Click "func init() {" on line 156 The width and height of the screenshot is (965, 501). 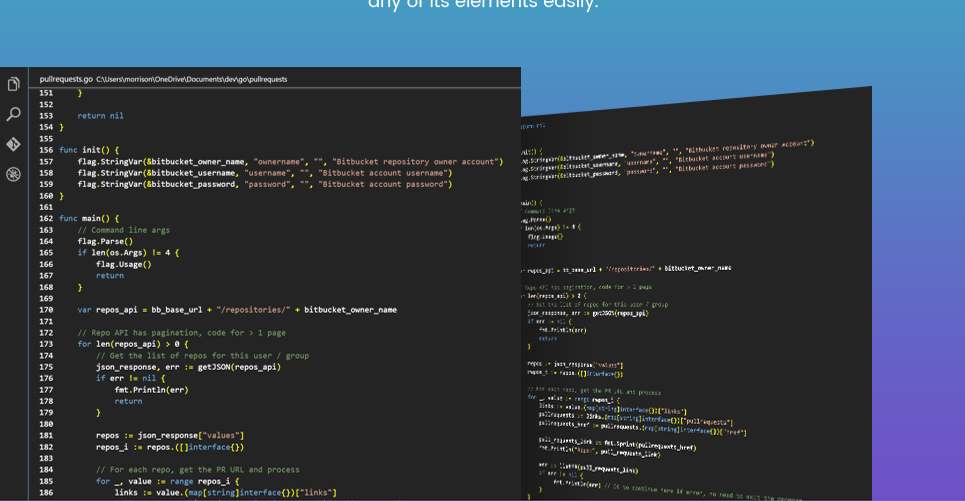[x=89, y=150]
